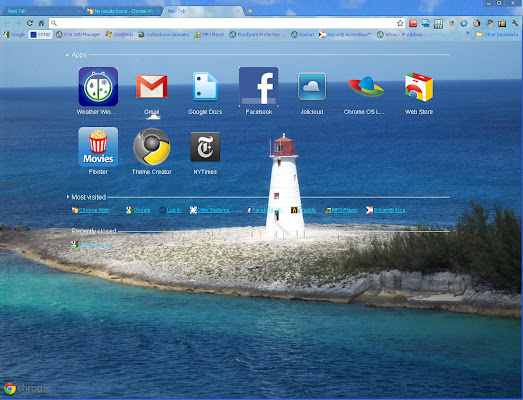Close the active New Tab
This screenshot has height=400, width=523.
[237, 11]
